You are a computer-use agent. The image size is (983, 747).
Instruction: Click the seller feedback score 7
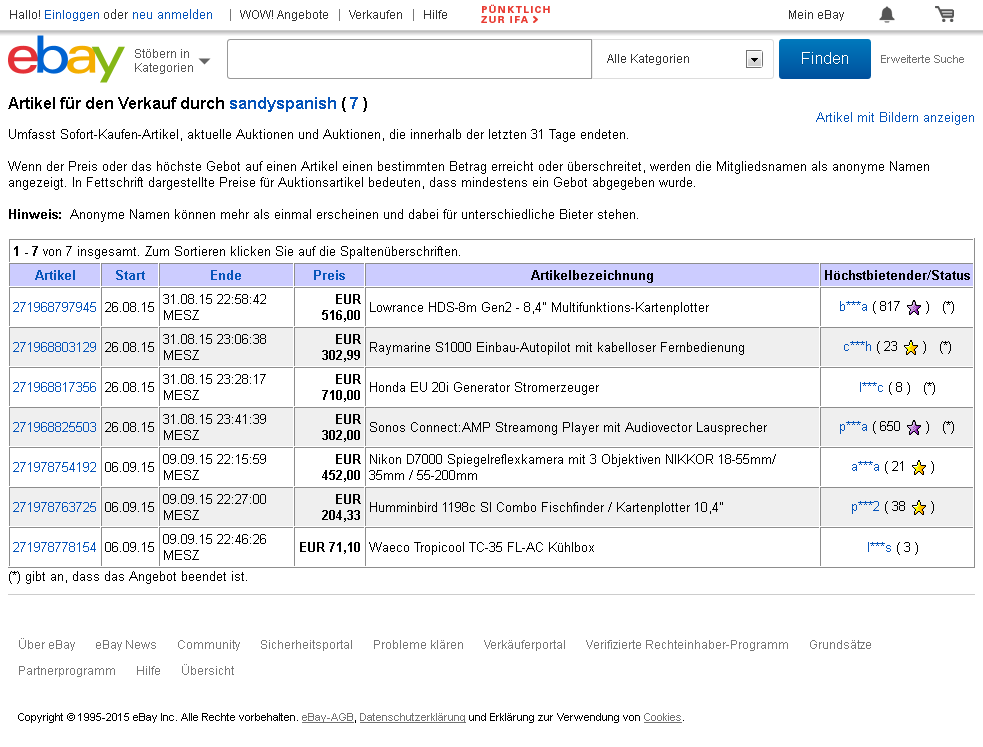coord(354,103)
